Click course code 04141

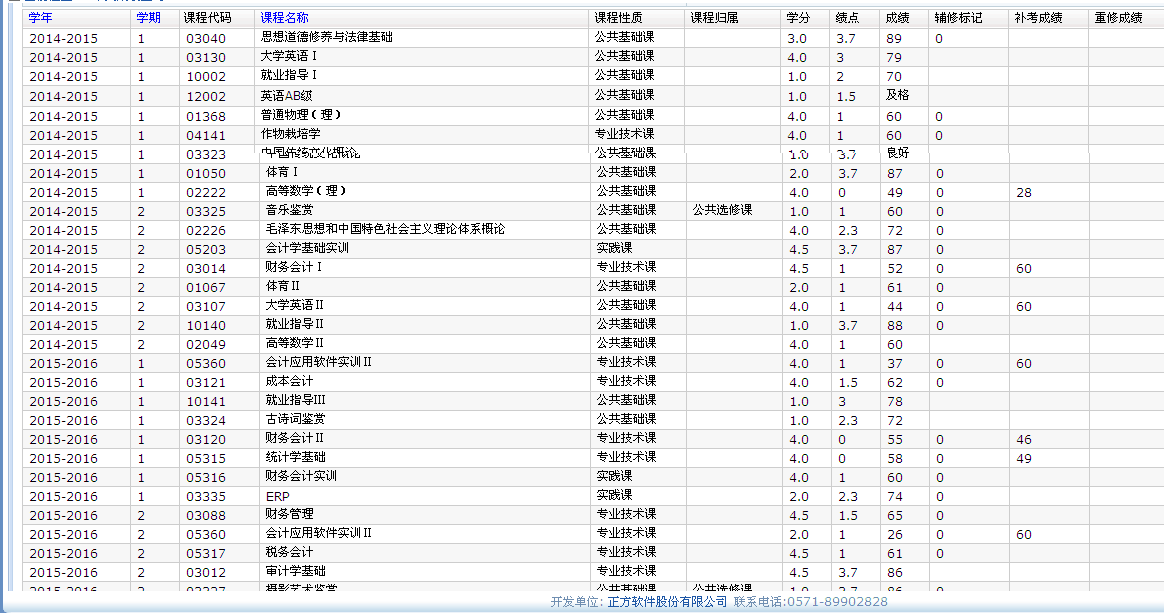[x=206, y=137]
